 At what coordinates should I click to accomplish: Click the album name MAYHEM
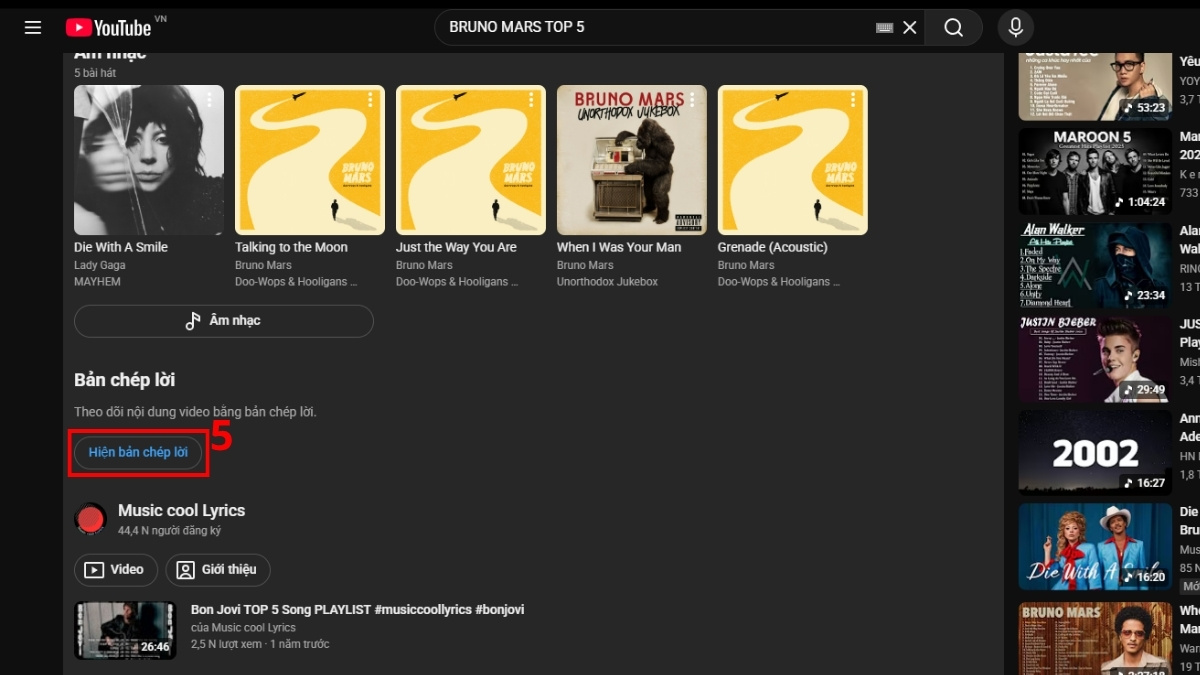(95, 282)
